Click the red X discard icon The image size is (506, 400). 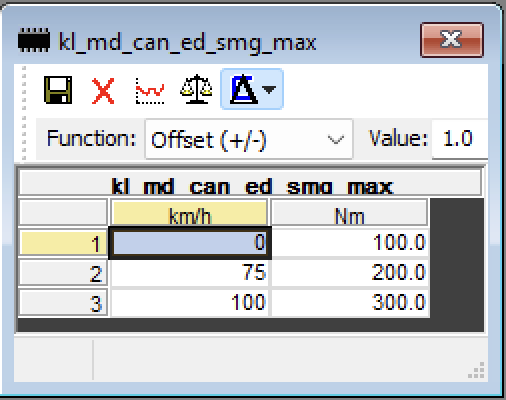103,91
